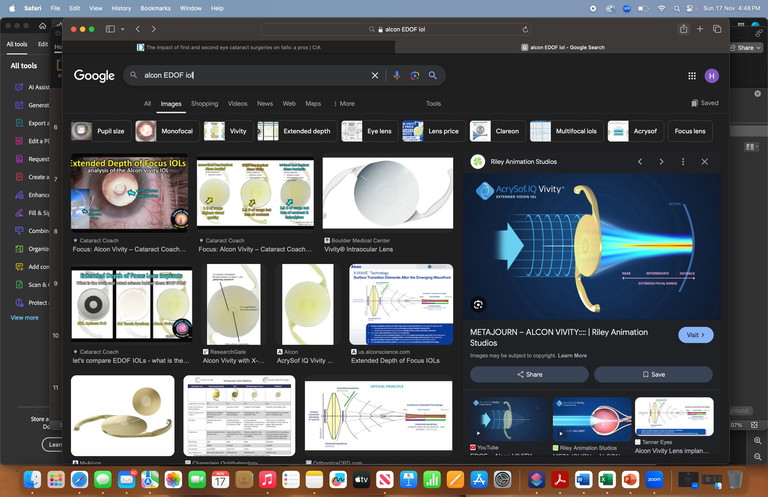Click Lens search icon on Vivity preview
Screen dimensions: 768x497
[x=479, y=305]
